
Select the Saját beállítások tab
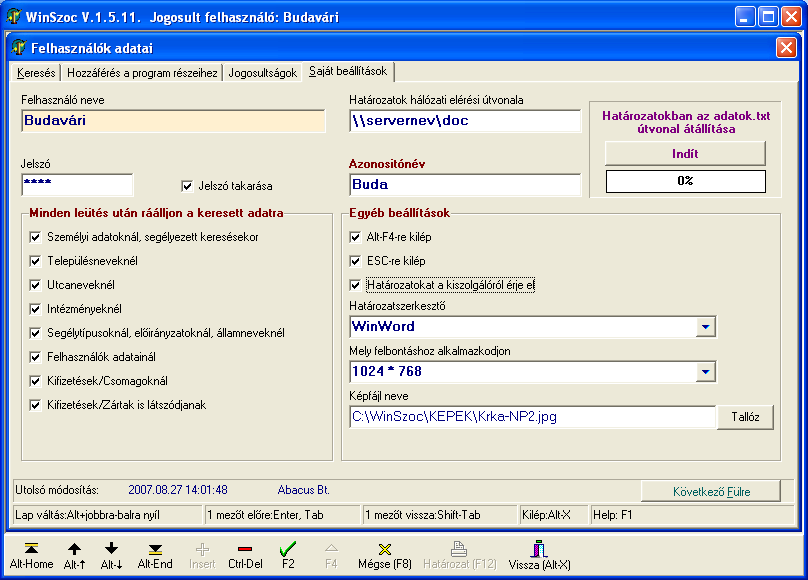point(348,71)
